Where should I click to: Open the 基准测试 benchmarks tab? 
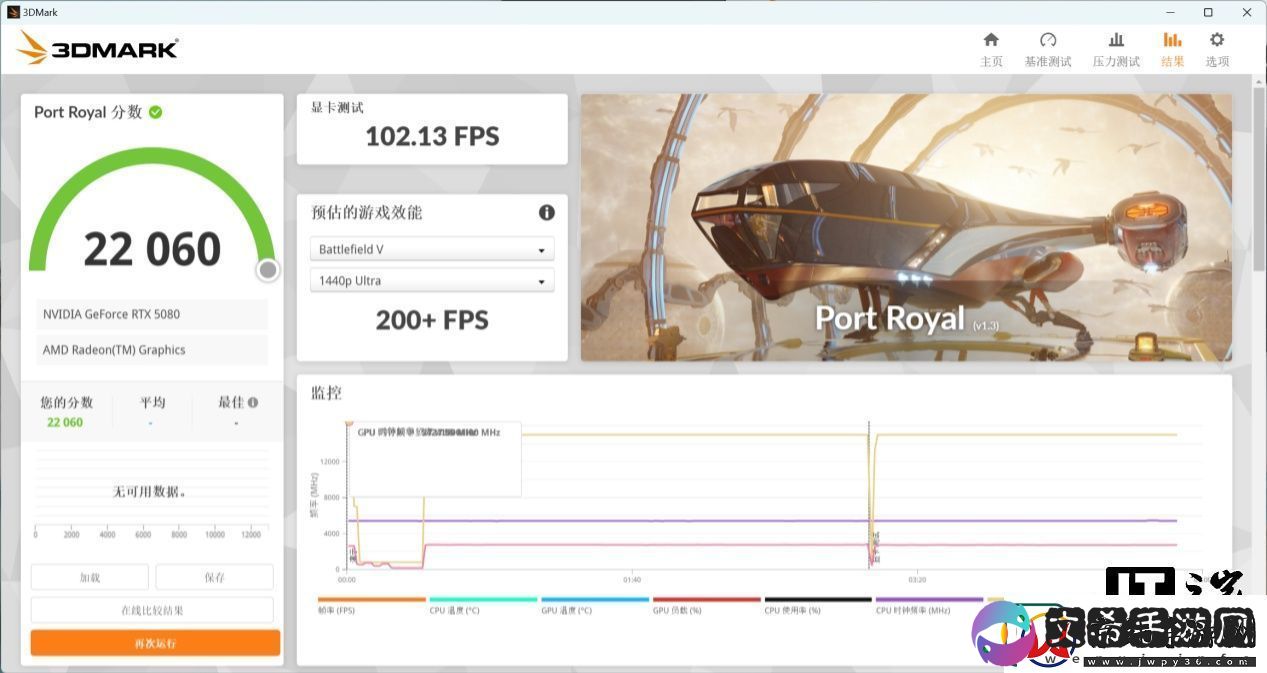[1048, 49]
